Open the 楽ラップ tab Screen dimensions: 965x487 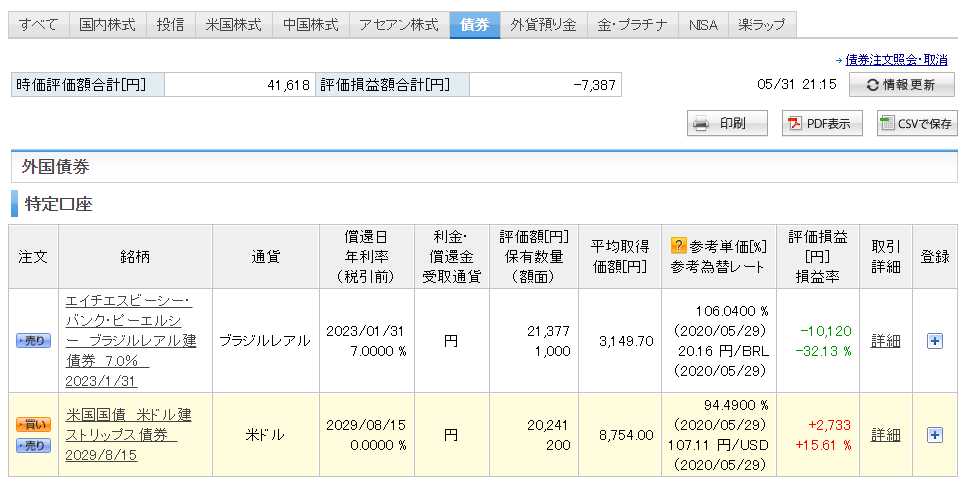click(762, 25)
